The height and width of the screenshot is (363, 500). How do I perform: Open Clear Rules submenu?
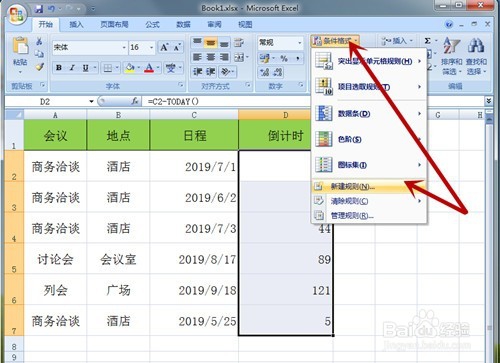pyautogui.click(x=369, y=201)
